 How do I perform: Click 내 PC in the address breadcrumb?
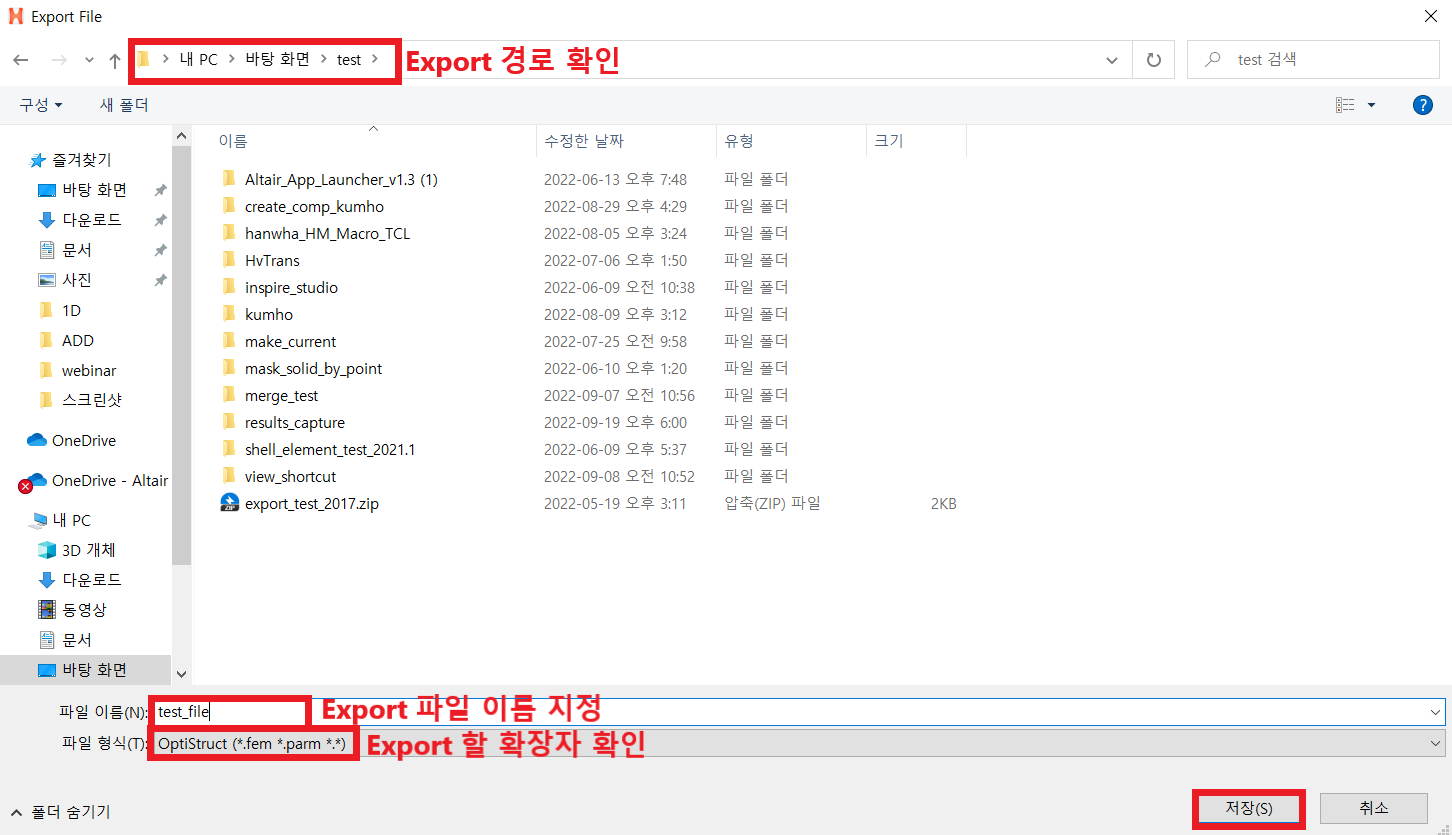pyautogui.click(x=198, y=60)
